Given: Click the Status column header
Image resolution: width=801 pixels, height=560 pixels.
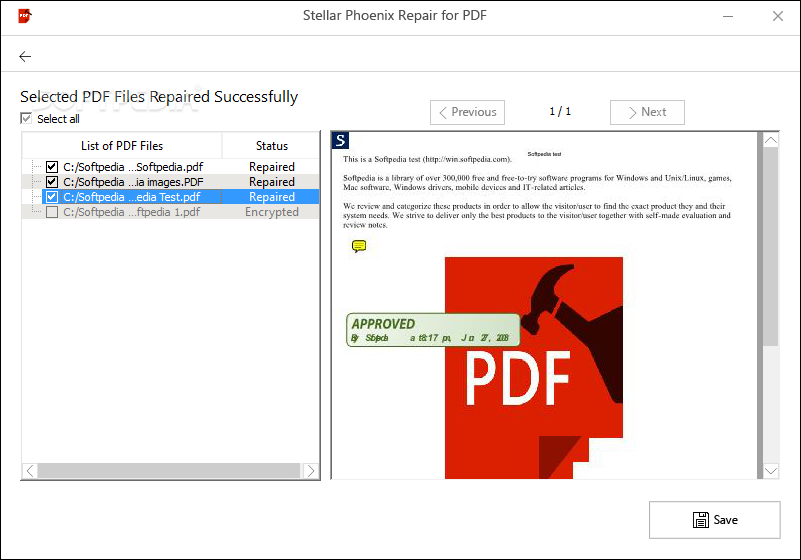Looking at the screenshot, I should (x=271, y=145).
